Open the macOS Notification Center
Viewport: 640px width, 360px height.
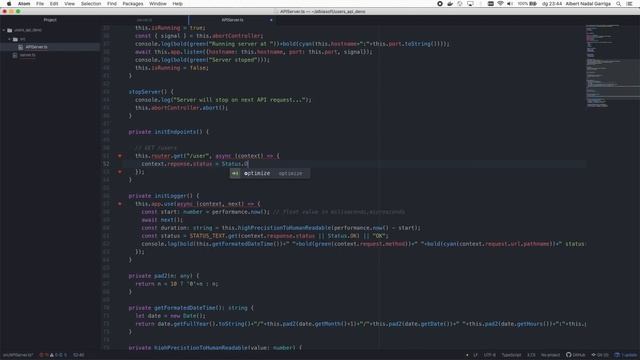click(x=630, y=4)
